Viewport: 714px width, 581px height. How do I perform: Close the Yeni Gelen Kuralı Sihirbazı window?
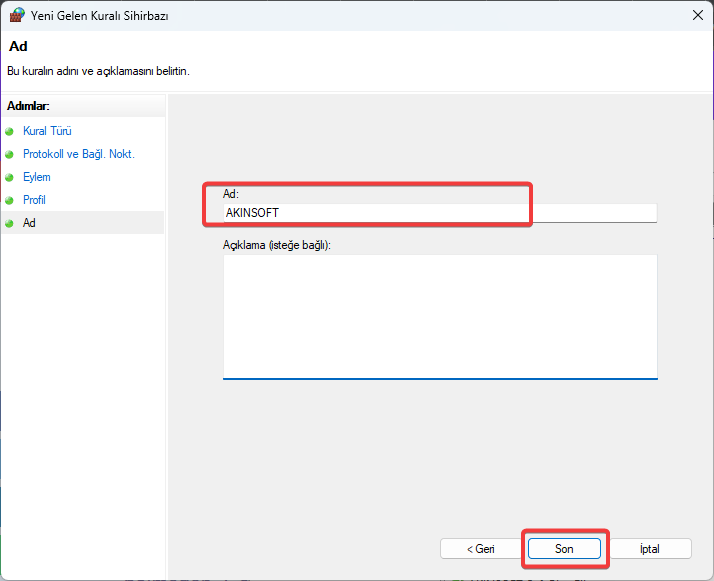point(698,15)
